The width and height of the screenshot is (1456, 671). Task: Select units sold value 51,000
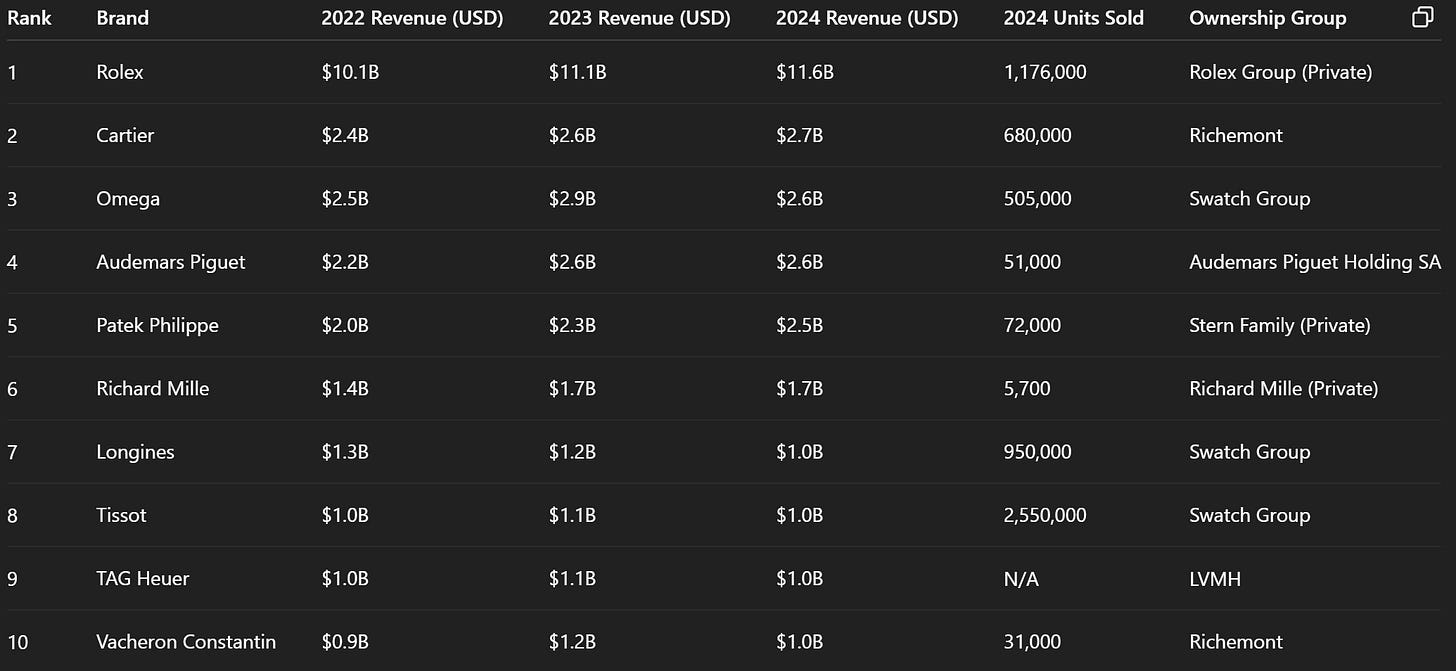coord(1032,262)
